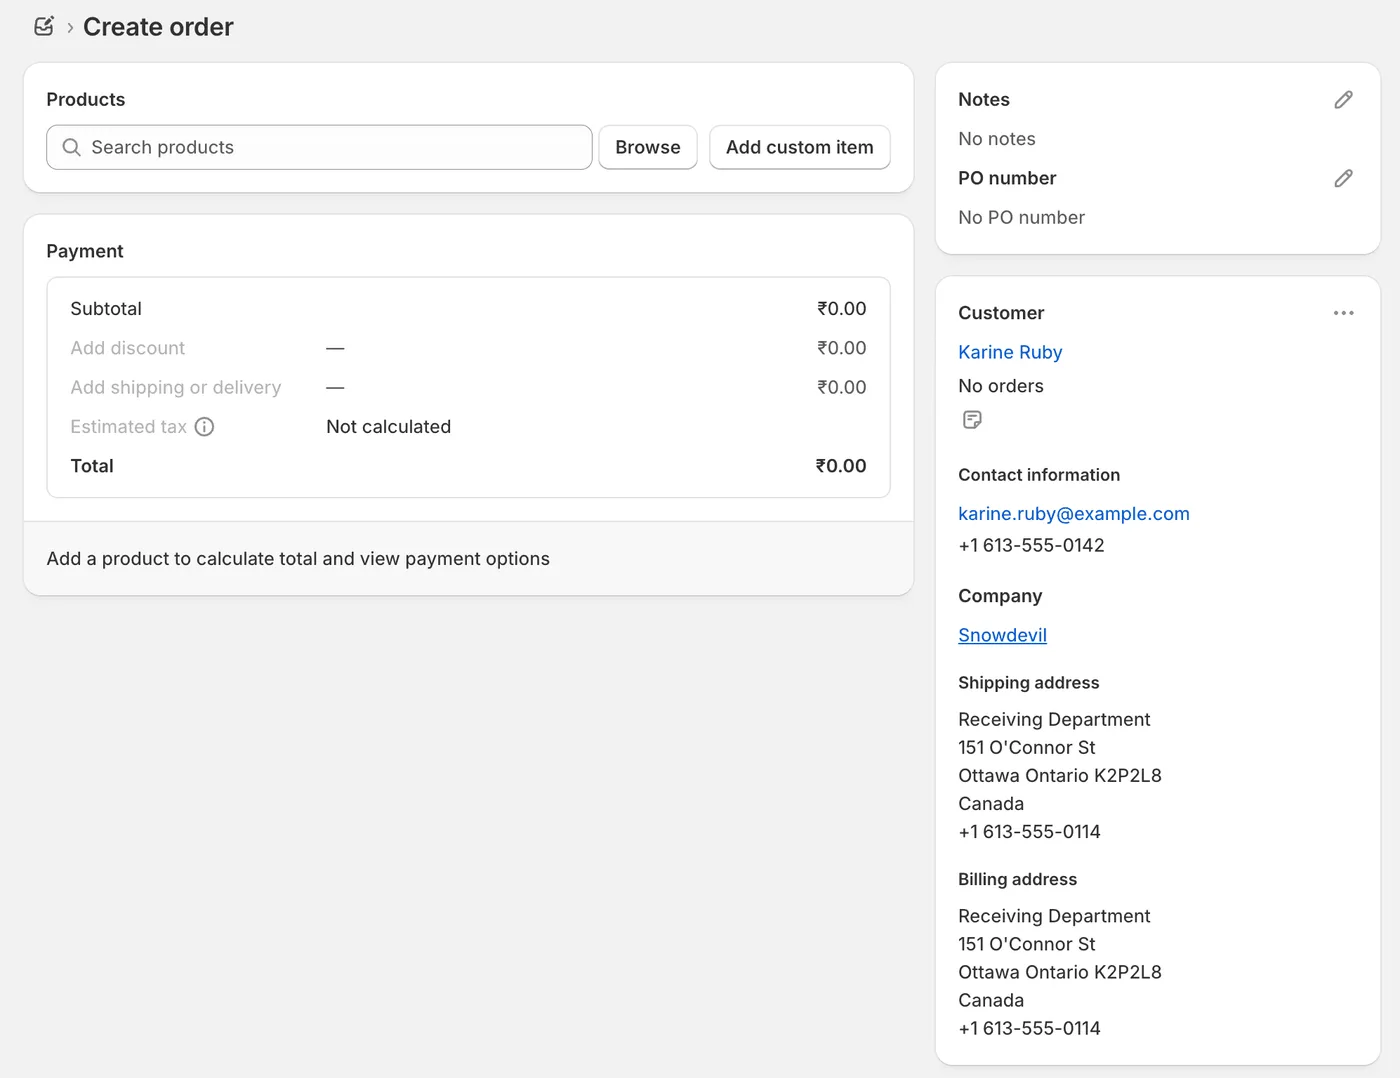Edit notes using the pencil icon
Viewport: 1400px width, 1078px height.
tap(1343, 99)
